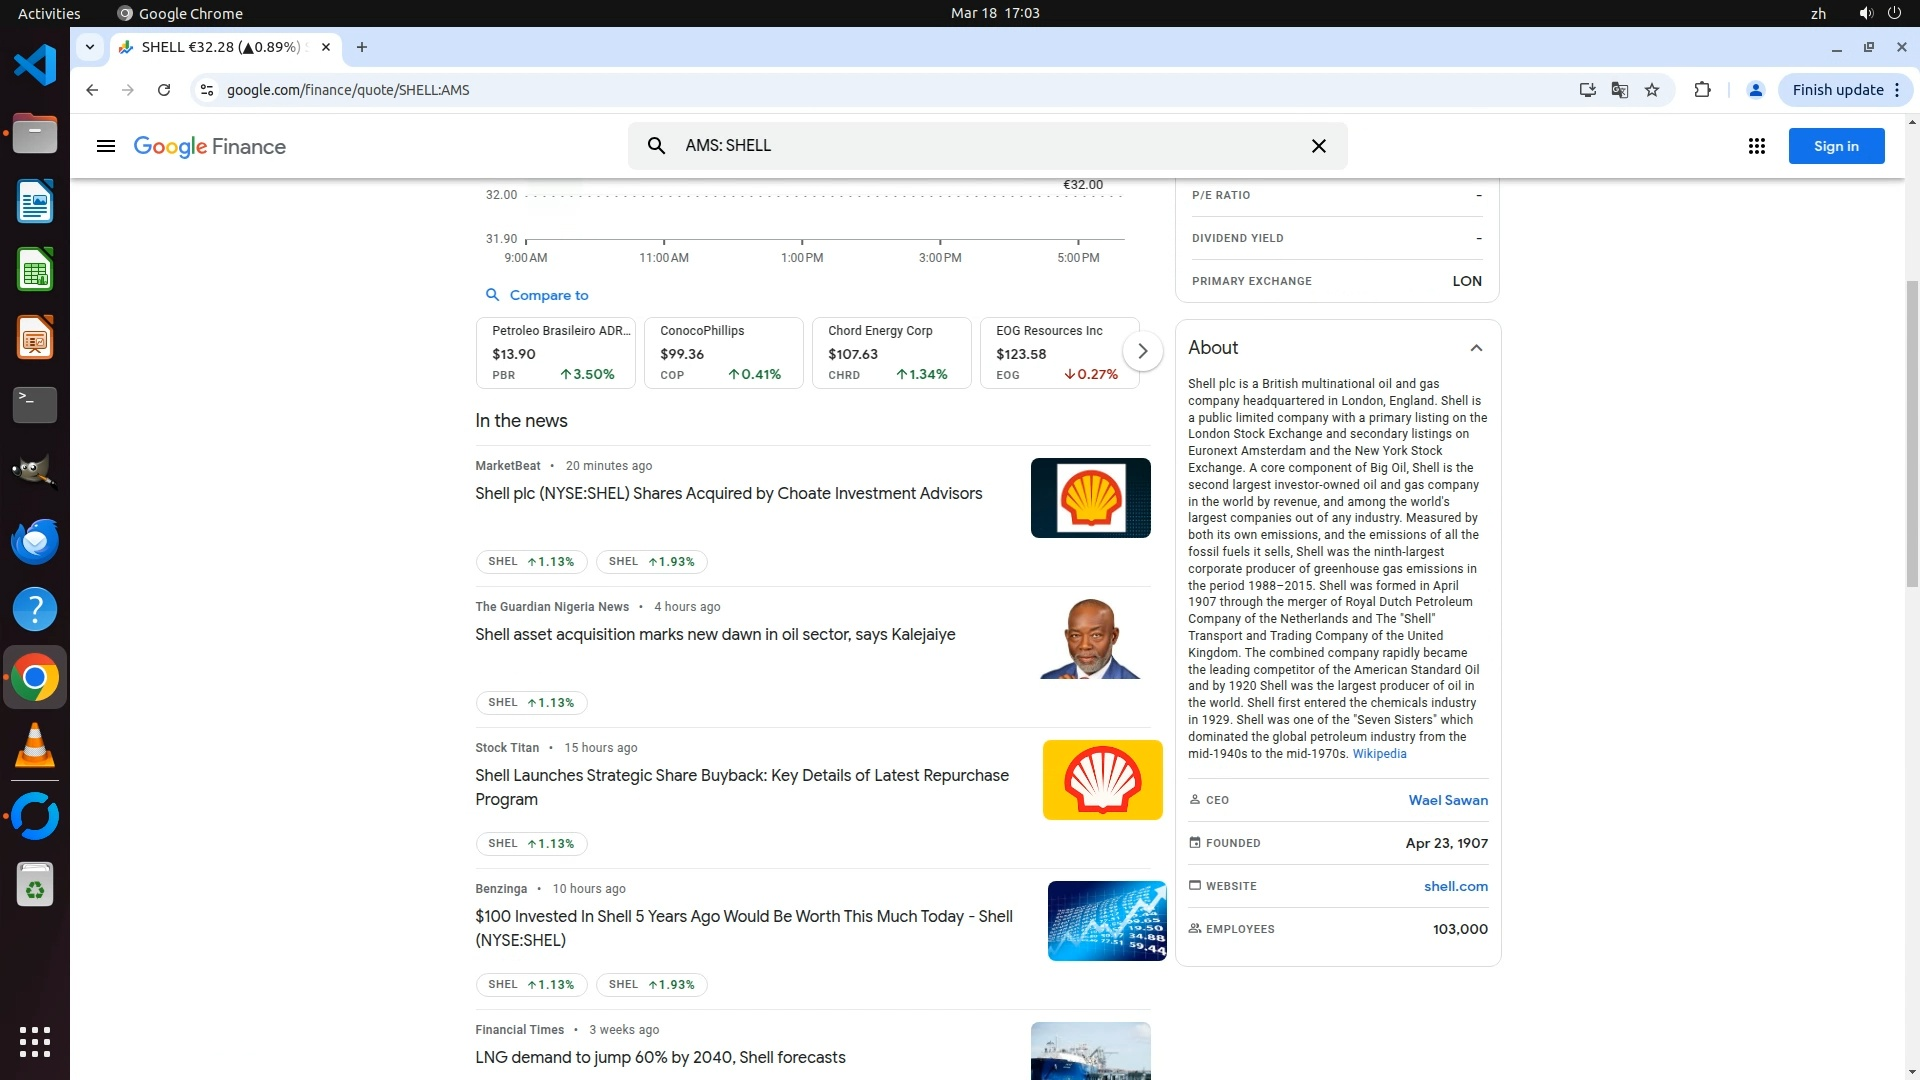Viewport: 1920px width, 1080px height.
Task: Open Wael Sawan CEO link
Action: pyautogui.click(x=1447, y=800)
